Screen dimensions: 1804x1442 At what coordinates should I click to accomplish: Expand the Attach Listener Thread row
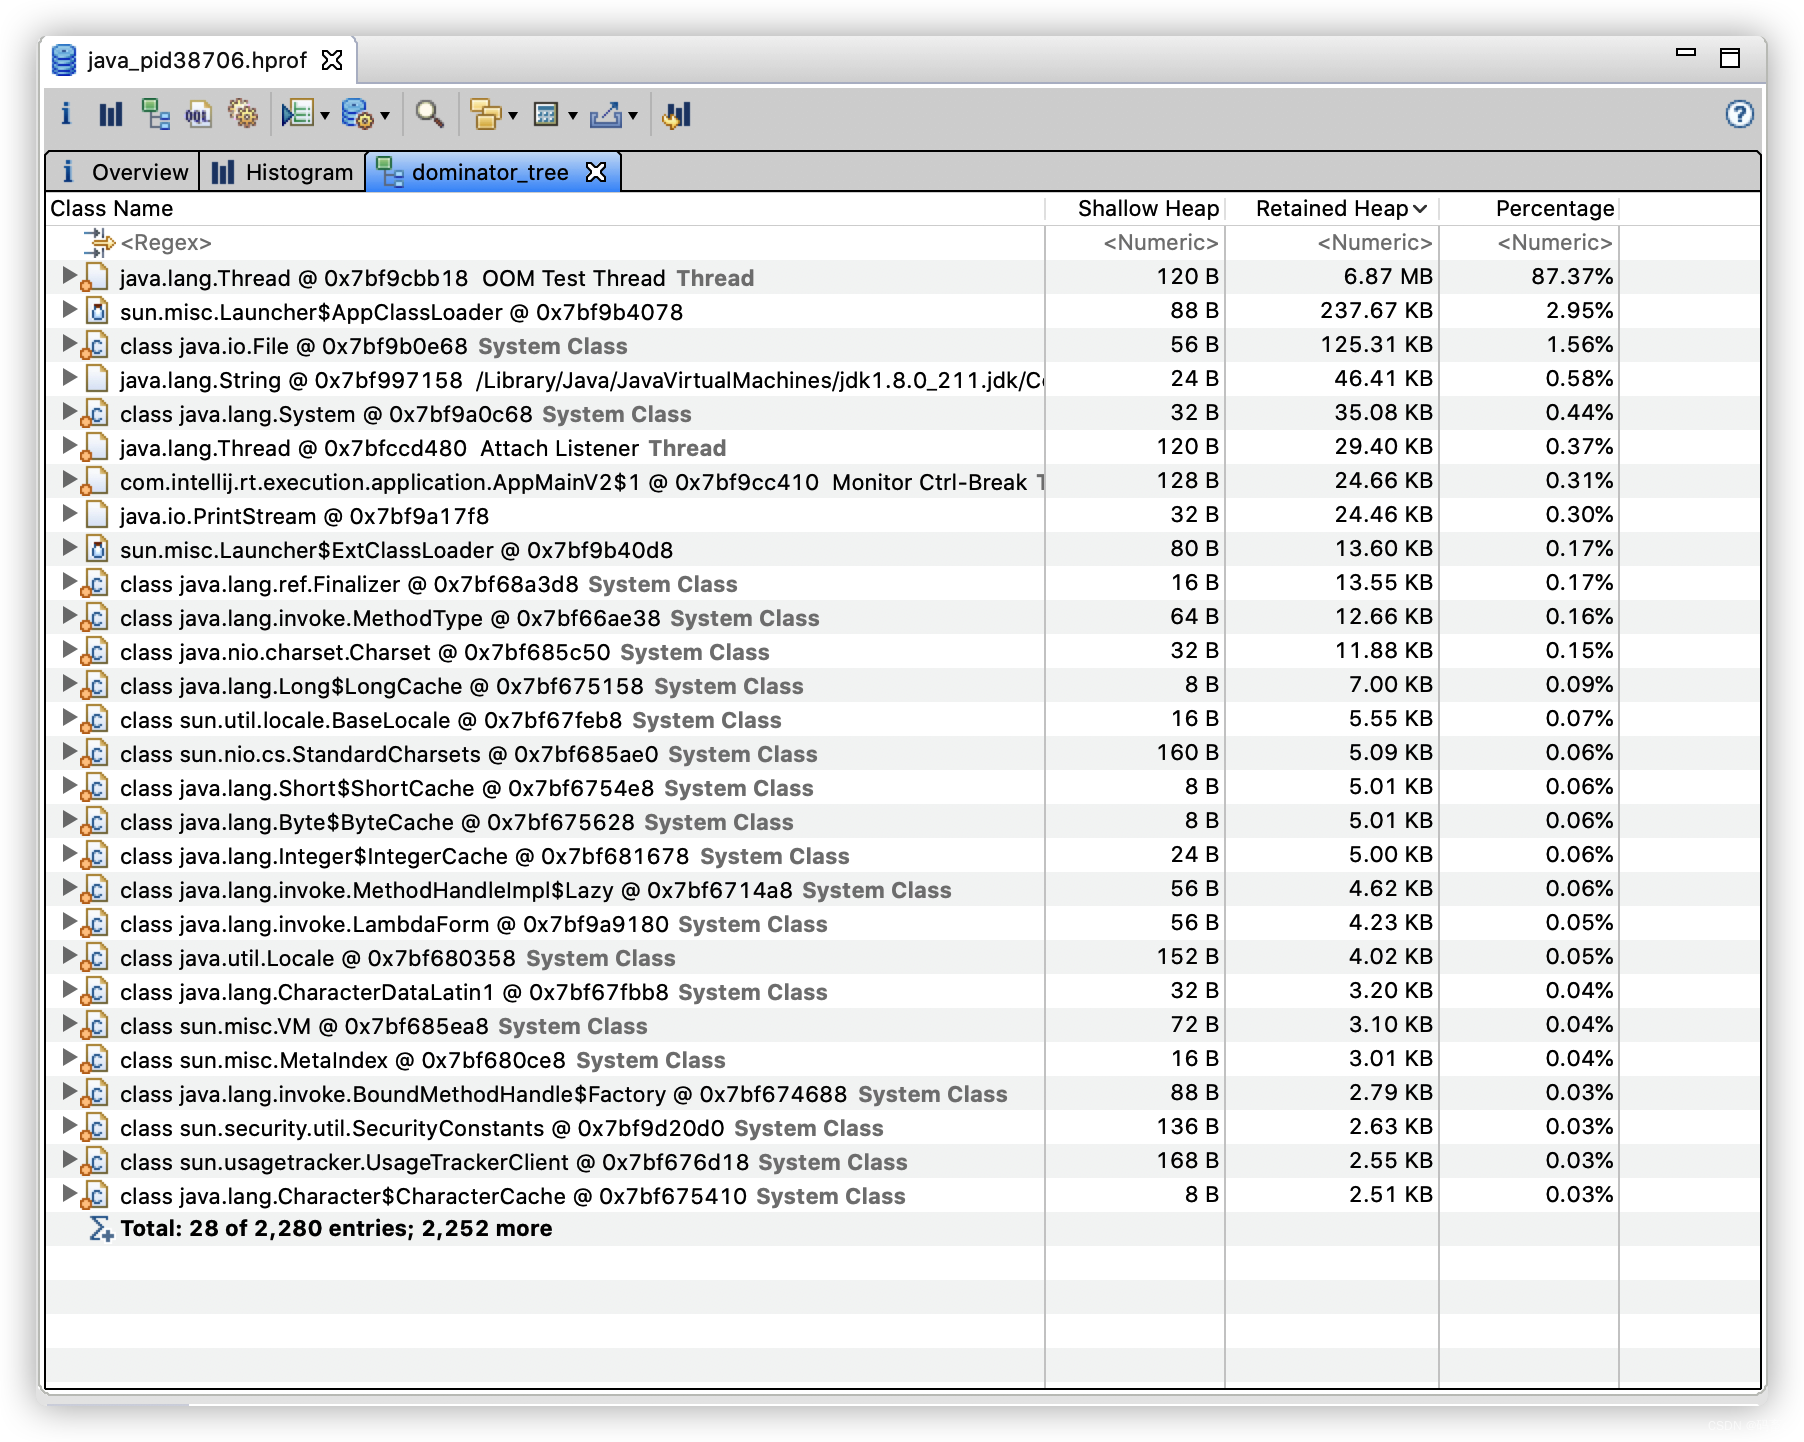68,445
